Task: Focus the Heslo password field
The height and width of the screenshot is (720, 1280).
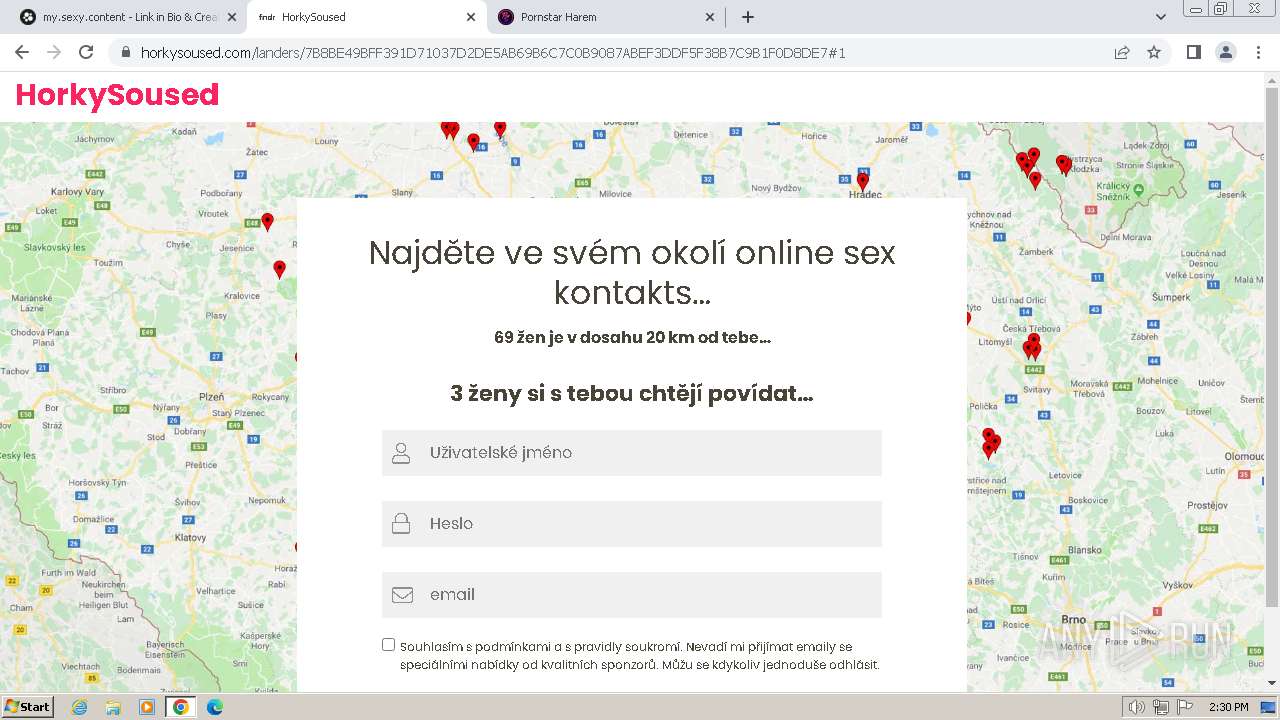Action: pyautogui.click(x=632, y=524)
